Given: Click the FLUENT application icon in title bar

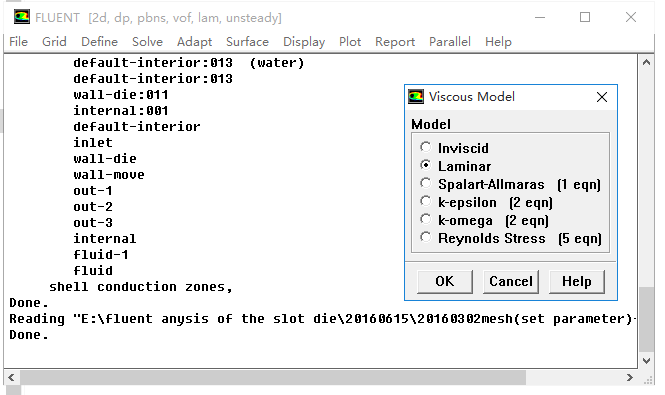Looking at the screenshot, I should [x=22, y=17].
